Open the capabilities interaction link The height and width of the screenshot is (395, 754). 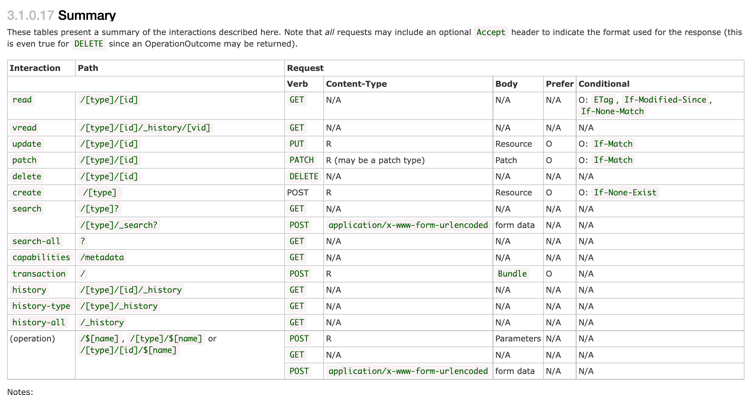(41, 257)
